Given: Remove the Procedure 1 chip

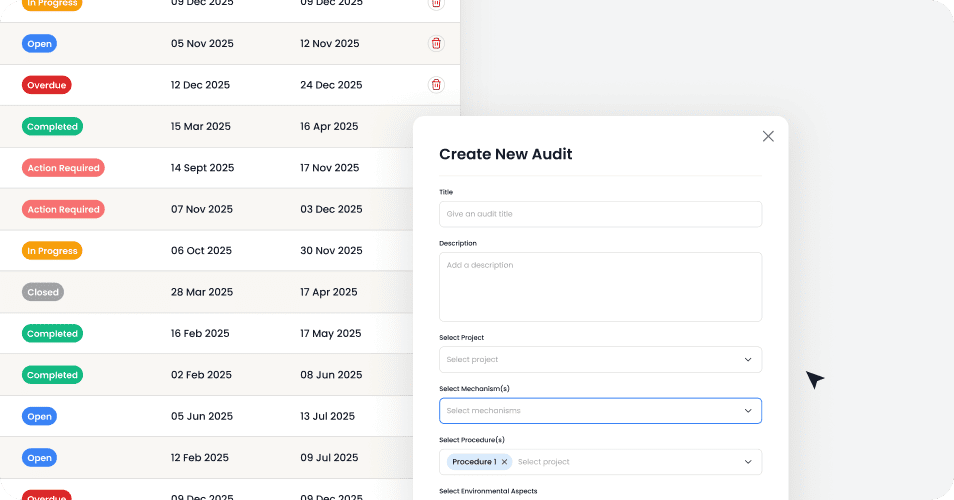Looking at the screenshot, I should pyautogui.click(x=504, y=462).
